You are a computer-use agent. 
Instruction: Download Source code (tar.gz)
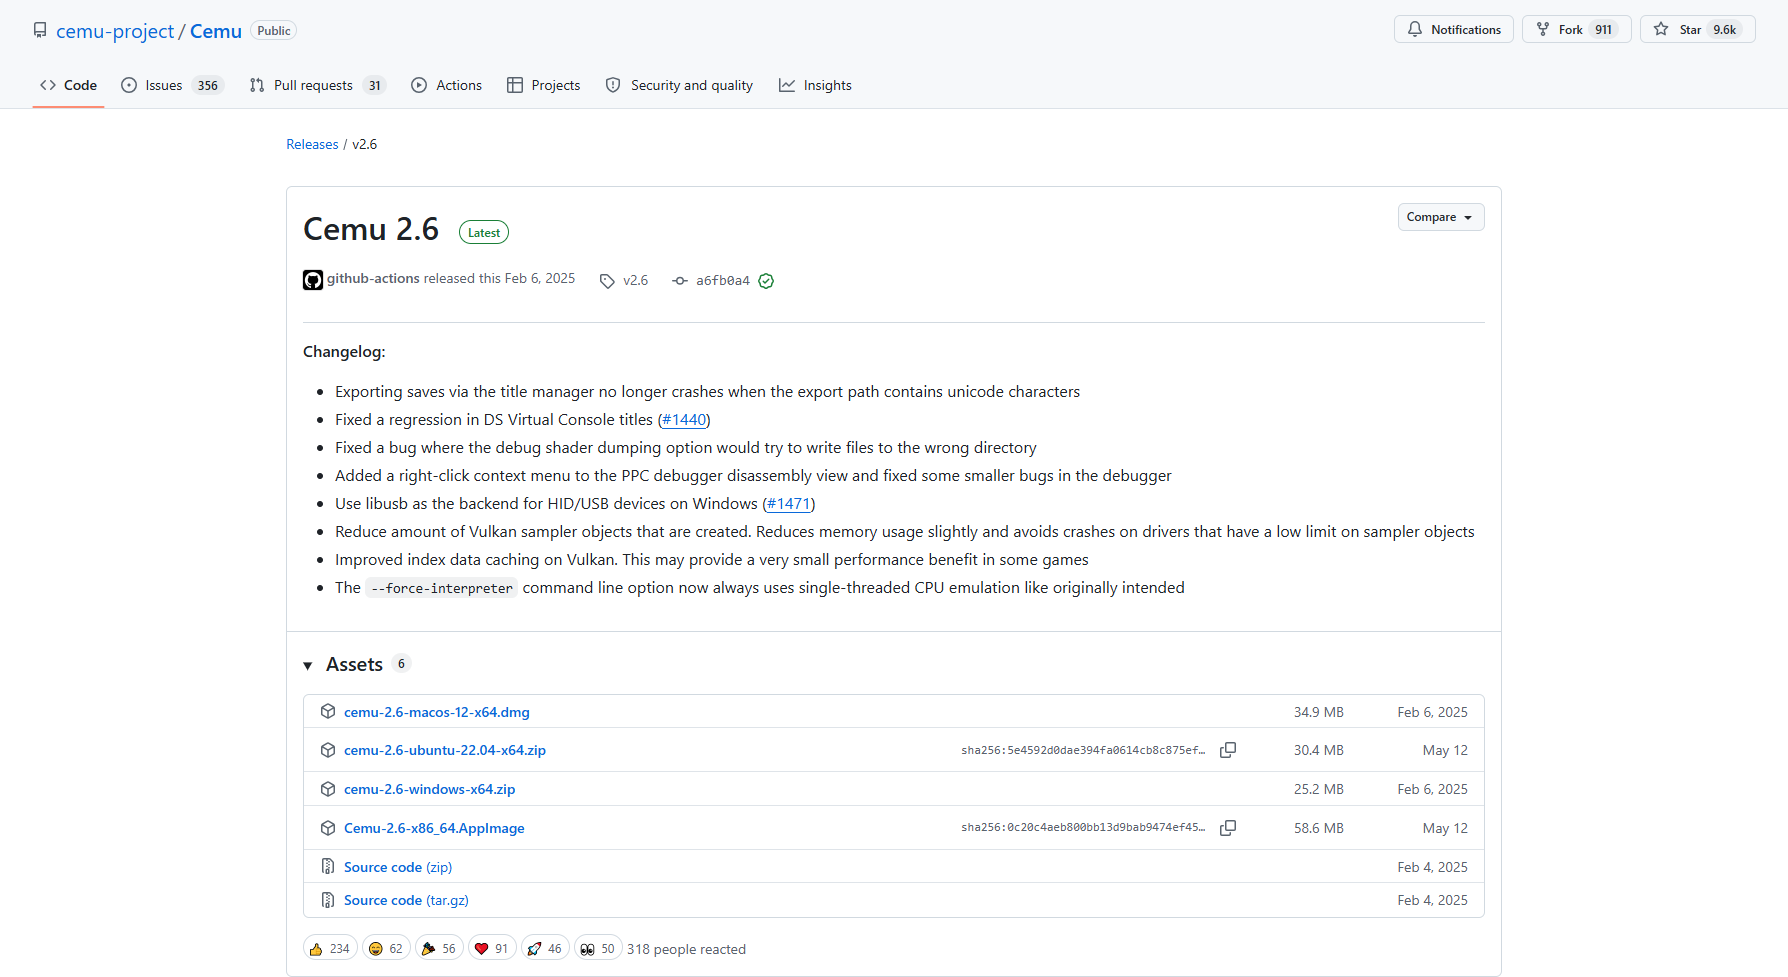[x=406, y=900]
